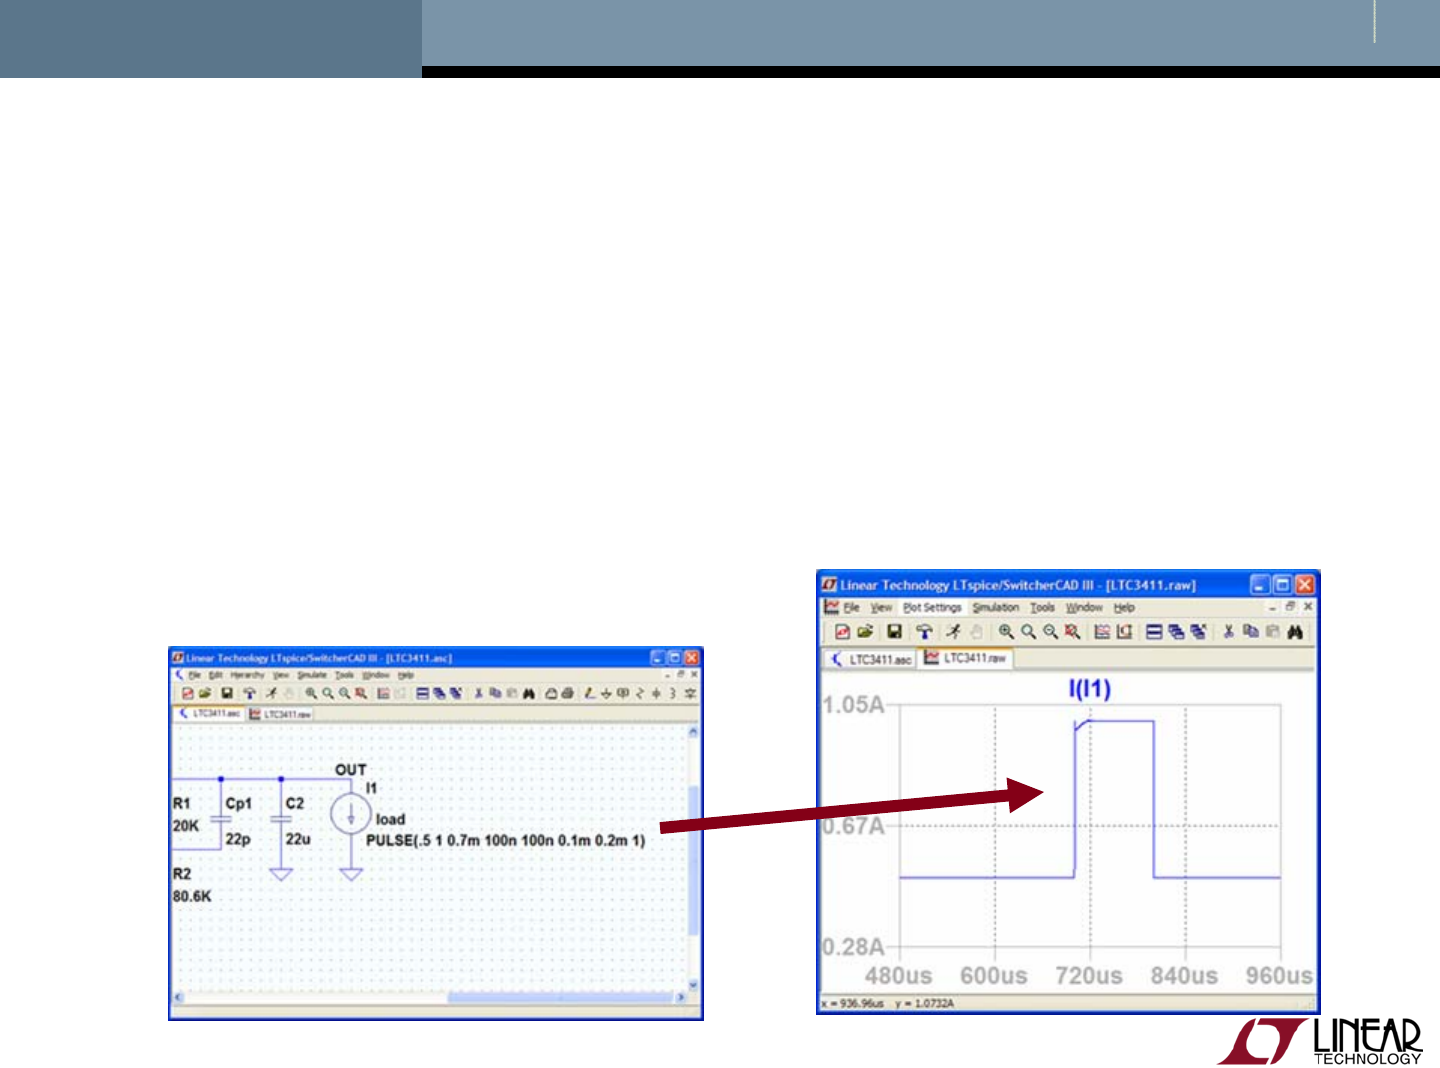This screenshot has height=1068, width=1440.
Task: Select the LTC3411.asc tab in the schematic window
Action: point(210,714)
